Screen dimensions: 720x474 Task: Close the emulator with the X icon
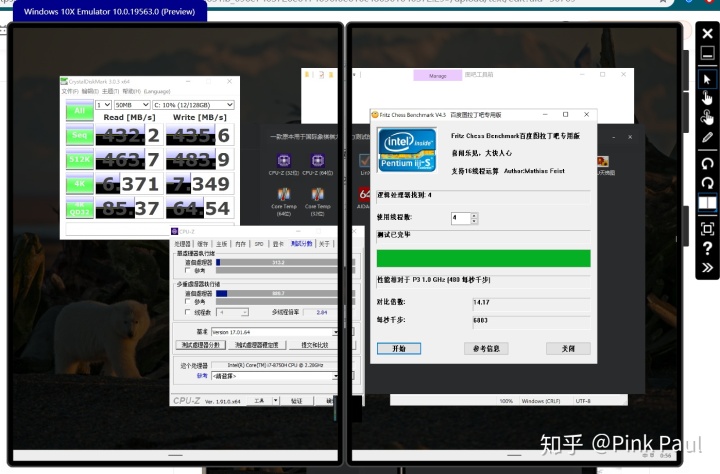(x=707, y=33)
